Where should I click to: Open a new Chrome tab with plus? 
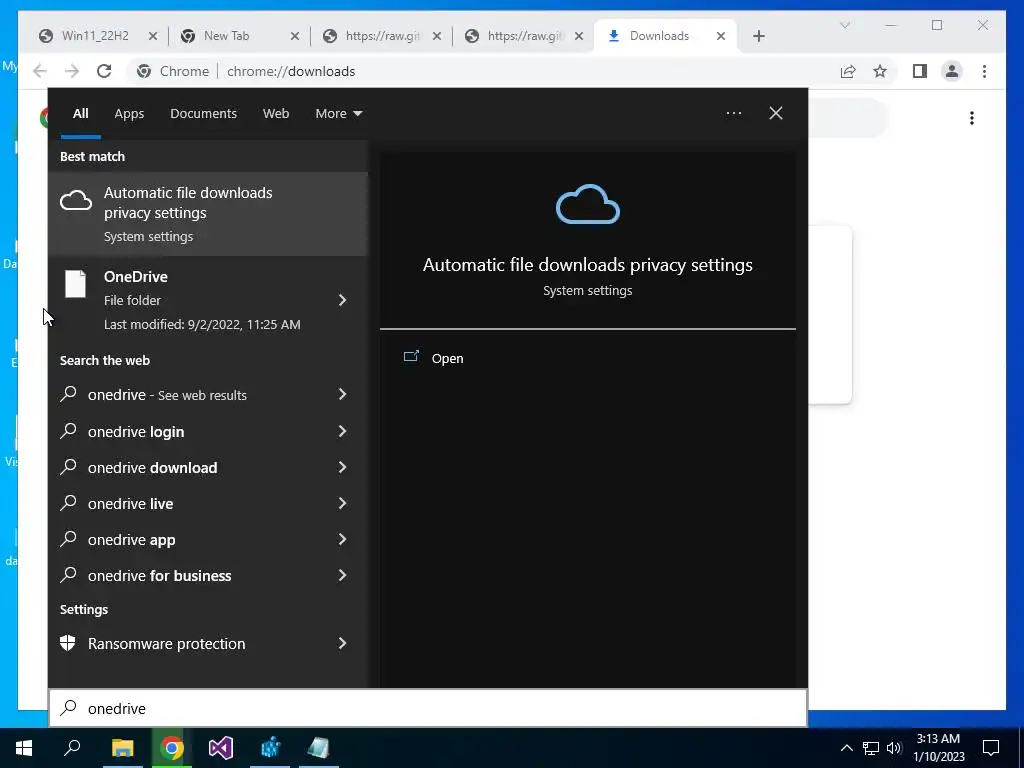758,36
